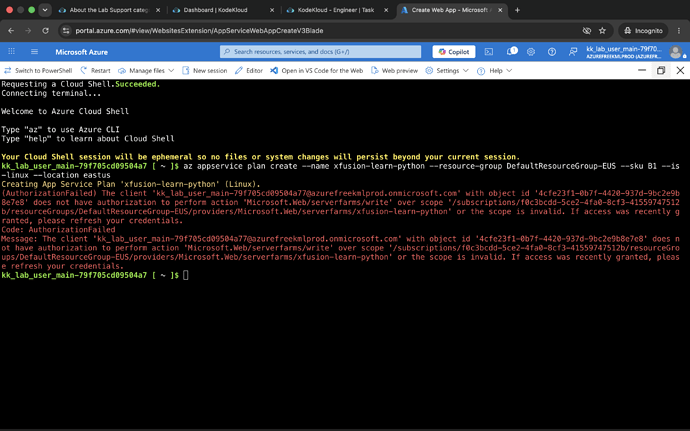Reload the Azure portal page
This screenshot has height=431, width=690.
click(x=45, y=30)
